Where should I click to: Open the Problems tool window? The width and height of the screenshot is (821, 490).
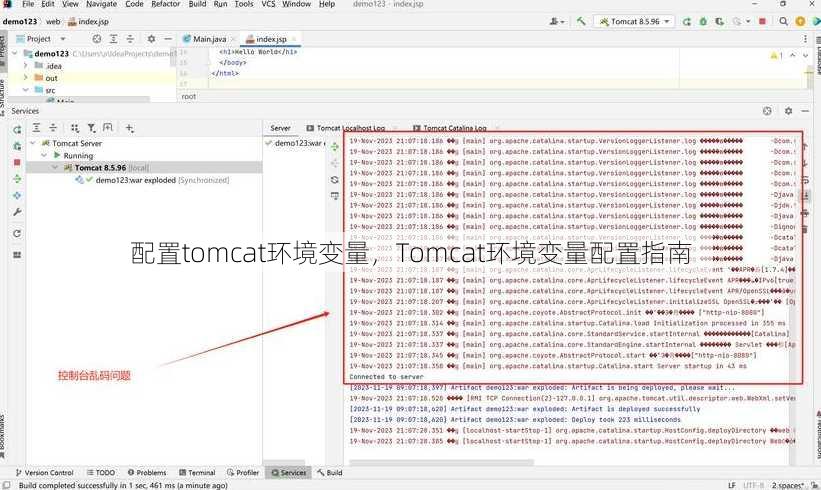tap(147, 472)
